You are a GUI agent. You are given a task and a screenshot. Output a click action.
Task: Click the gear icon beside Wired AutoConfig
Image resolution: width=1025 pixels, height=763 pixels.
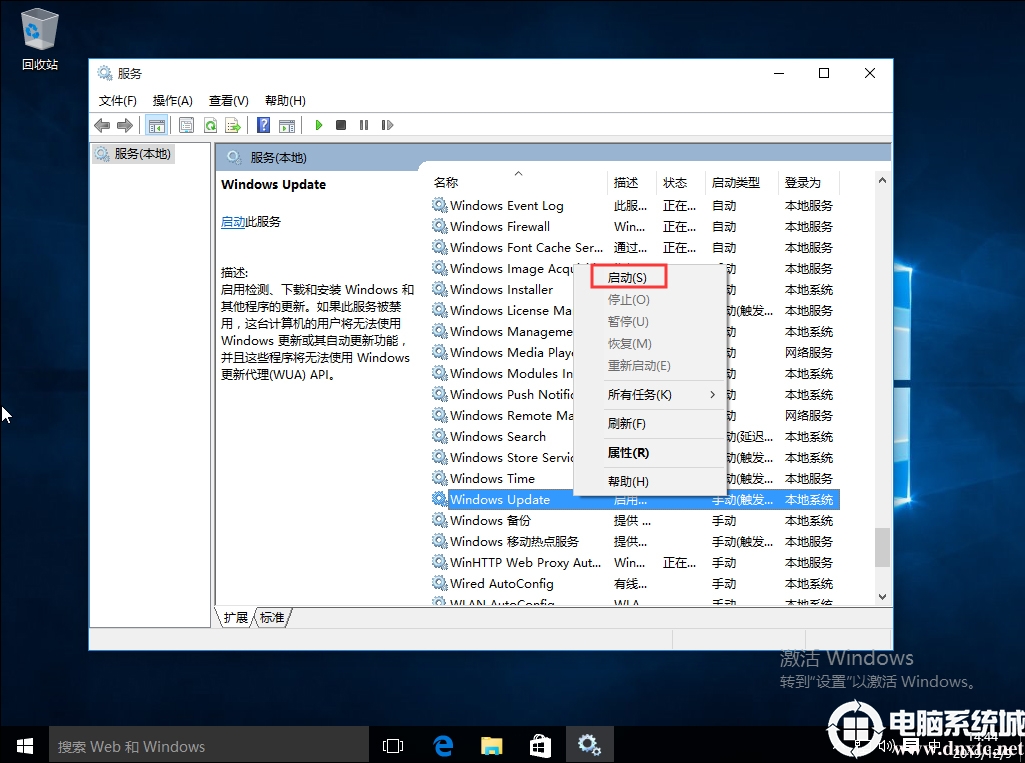(439, 583)
